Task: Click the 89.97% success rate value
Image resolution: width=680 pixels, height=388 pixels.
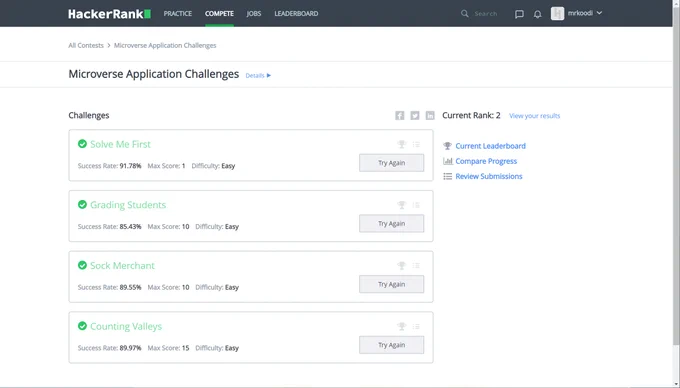Action: click(131, 348)
